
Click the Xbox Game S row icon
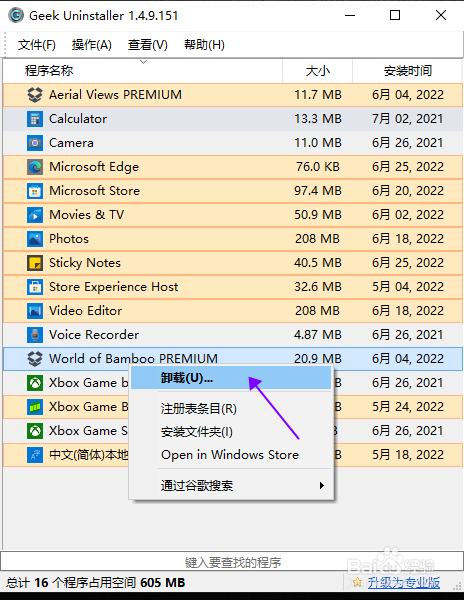pyautogui.click(x=35, y=431)
